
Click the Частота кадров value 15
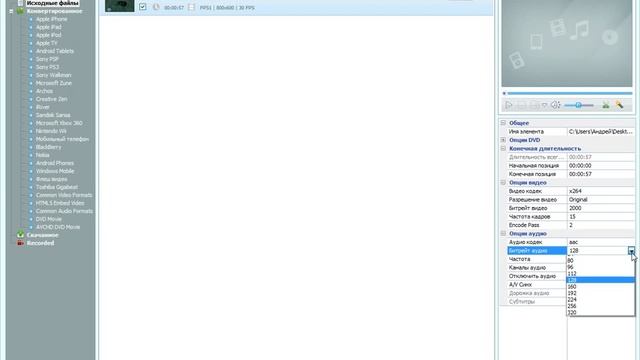601,217
